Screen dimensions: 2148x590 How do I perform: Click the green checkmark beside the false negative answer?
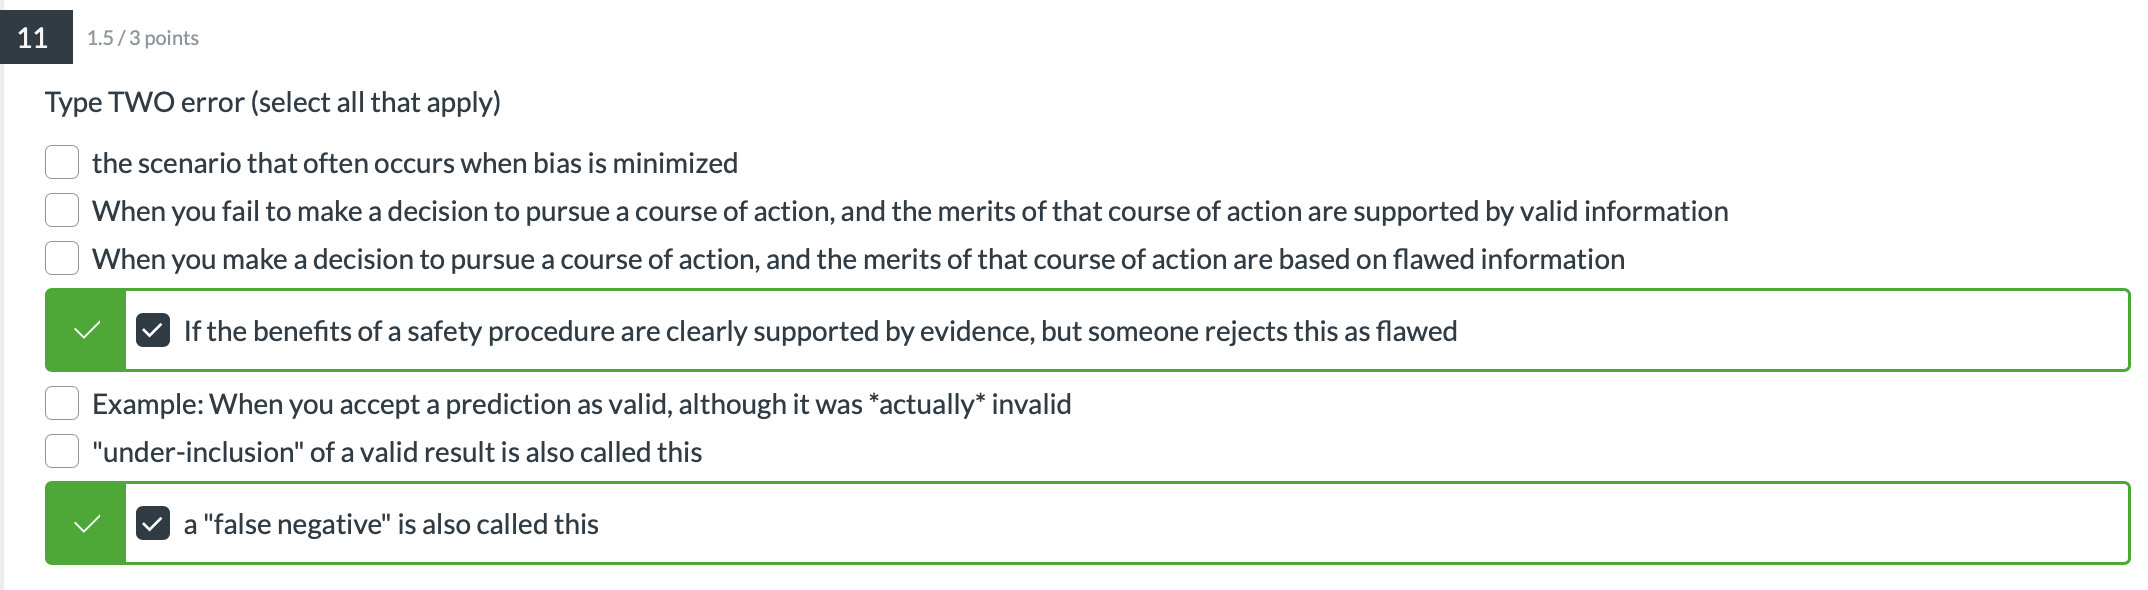(86, 522)
